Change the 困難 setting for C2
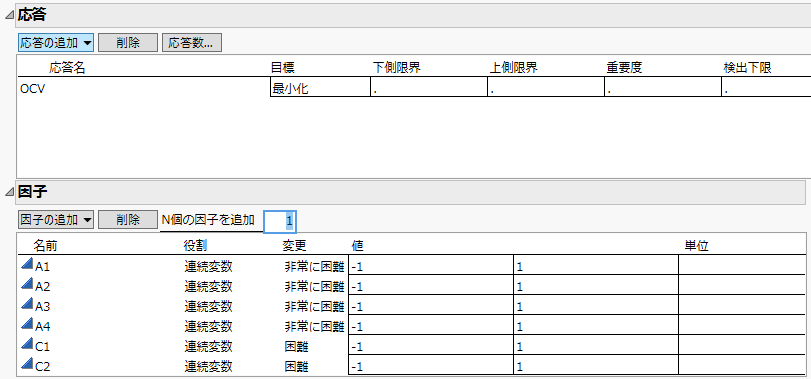Screen dimensions: 811x379 click(296, 366)
